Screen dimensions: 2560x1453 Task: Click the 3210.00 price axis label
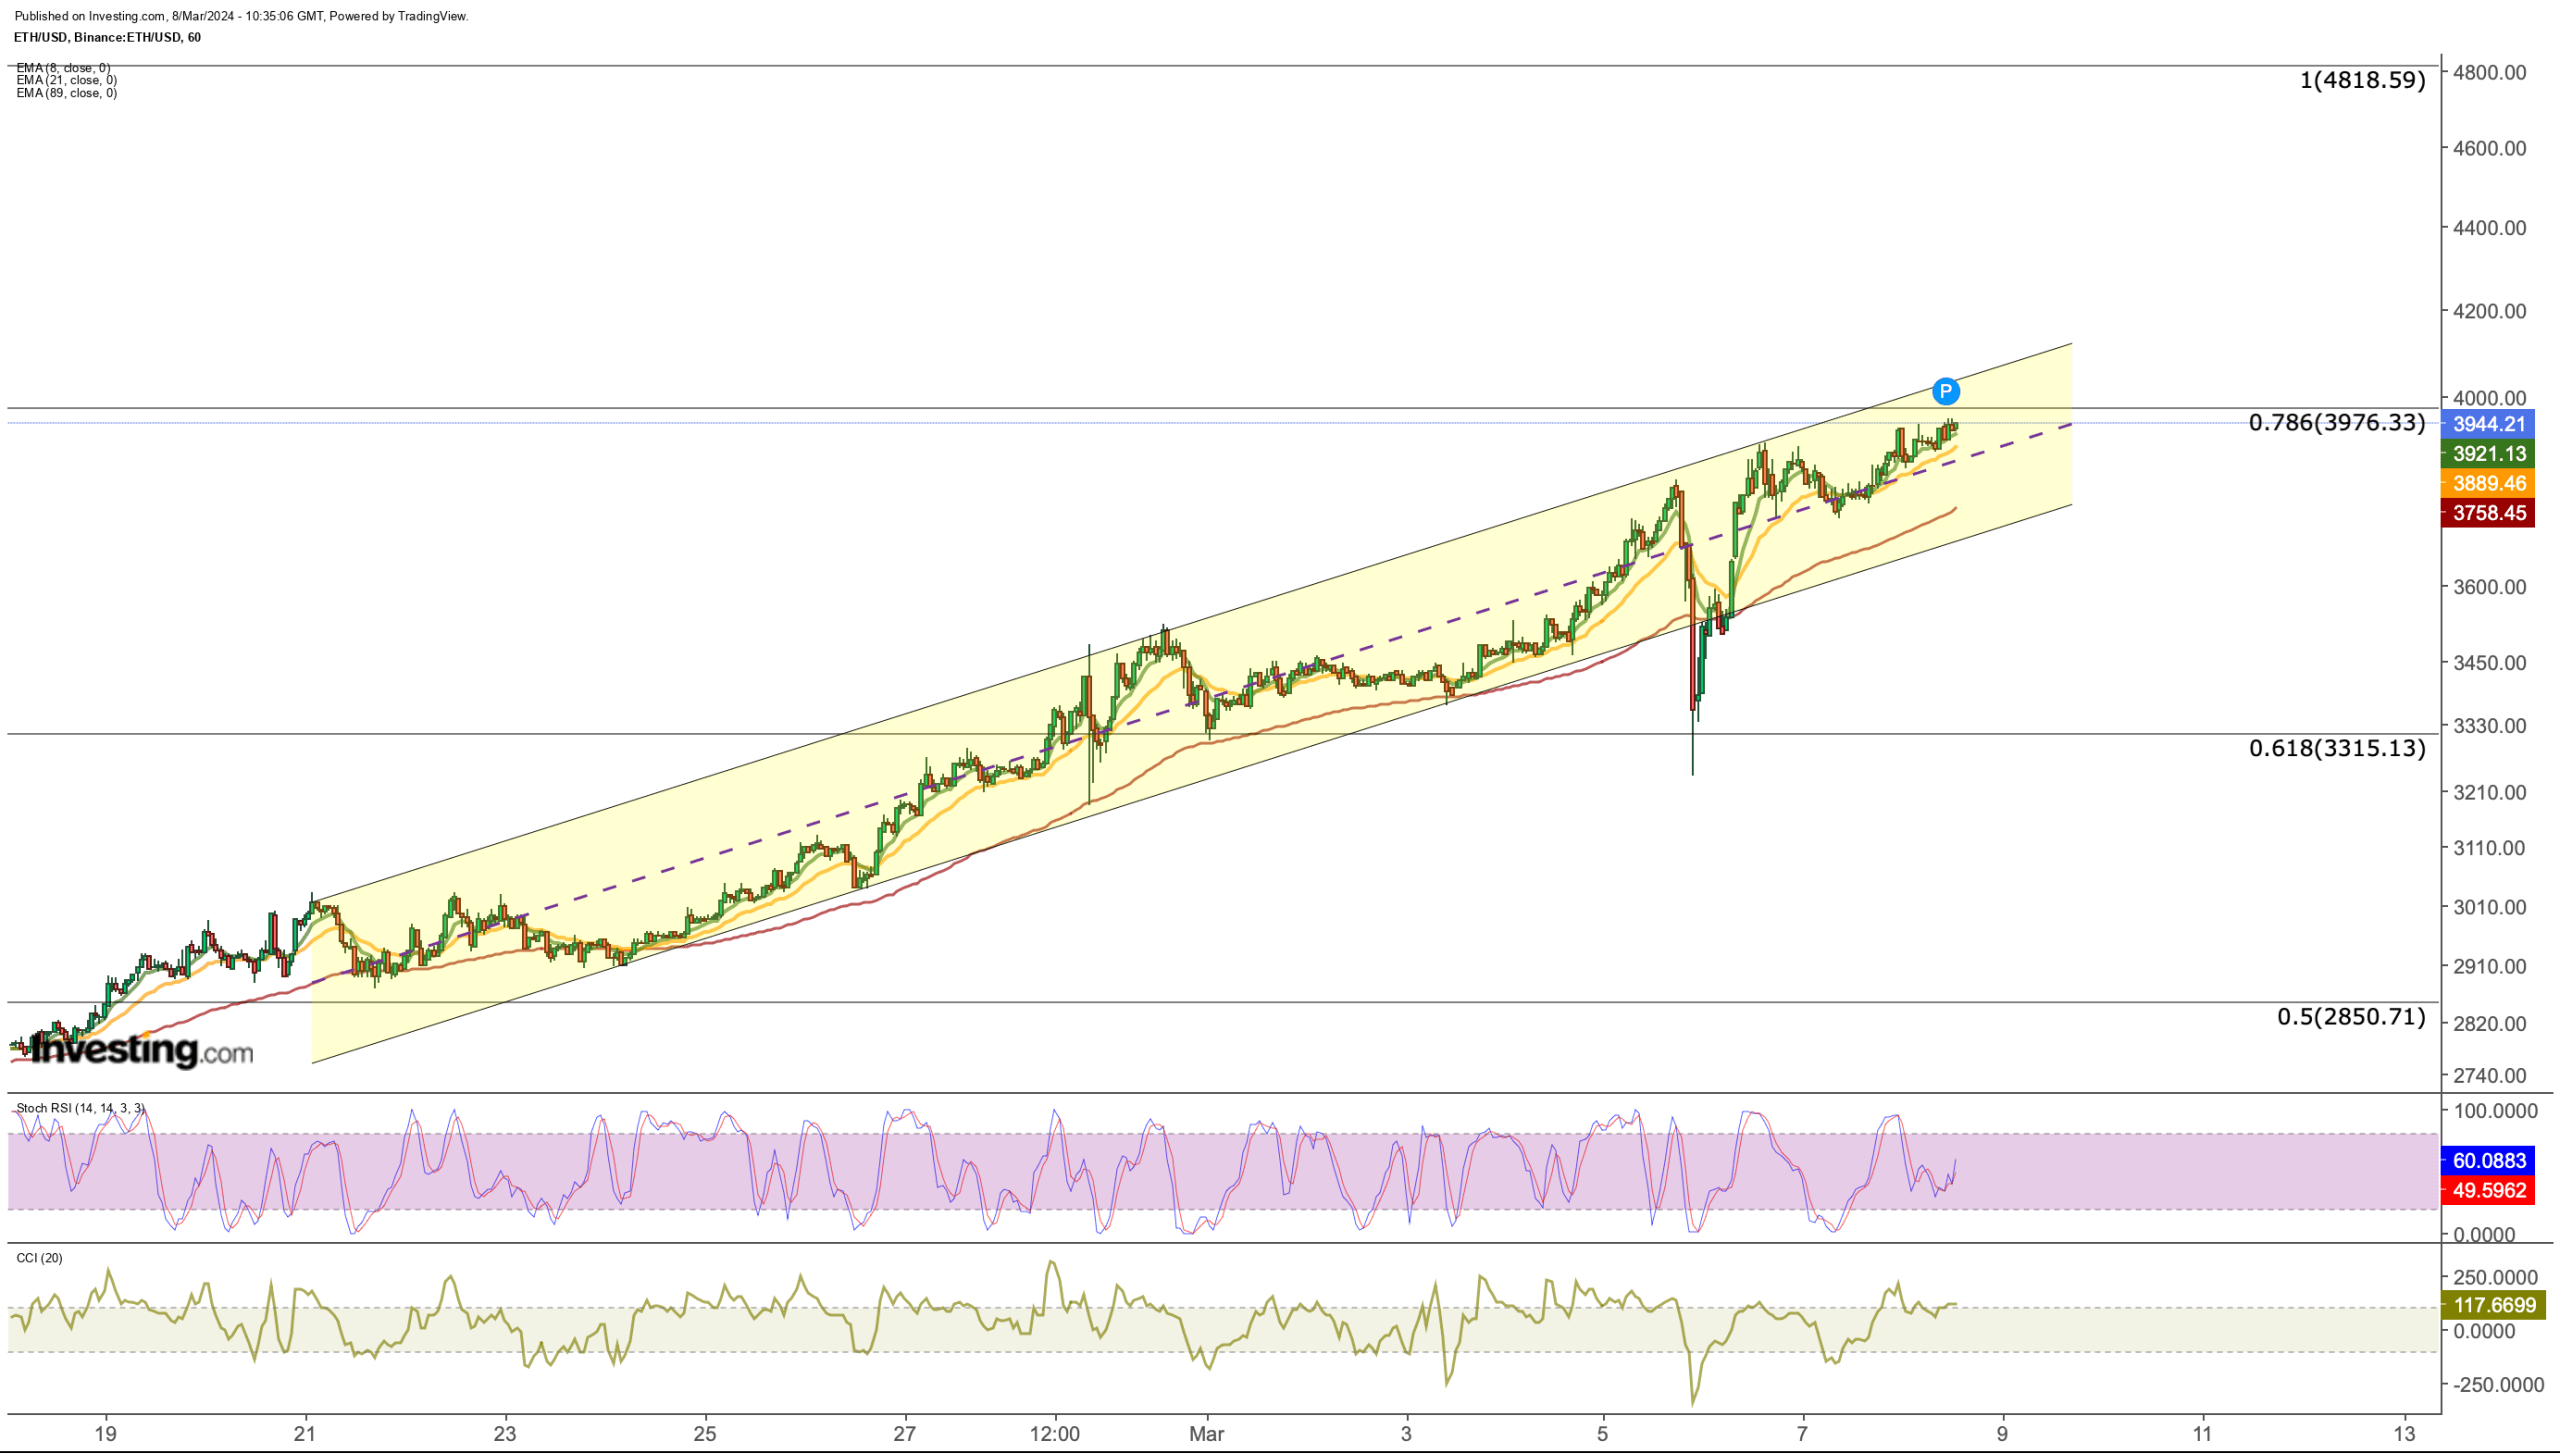pyautogui.click(x=2489, y=793)
